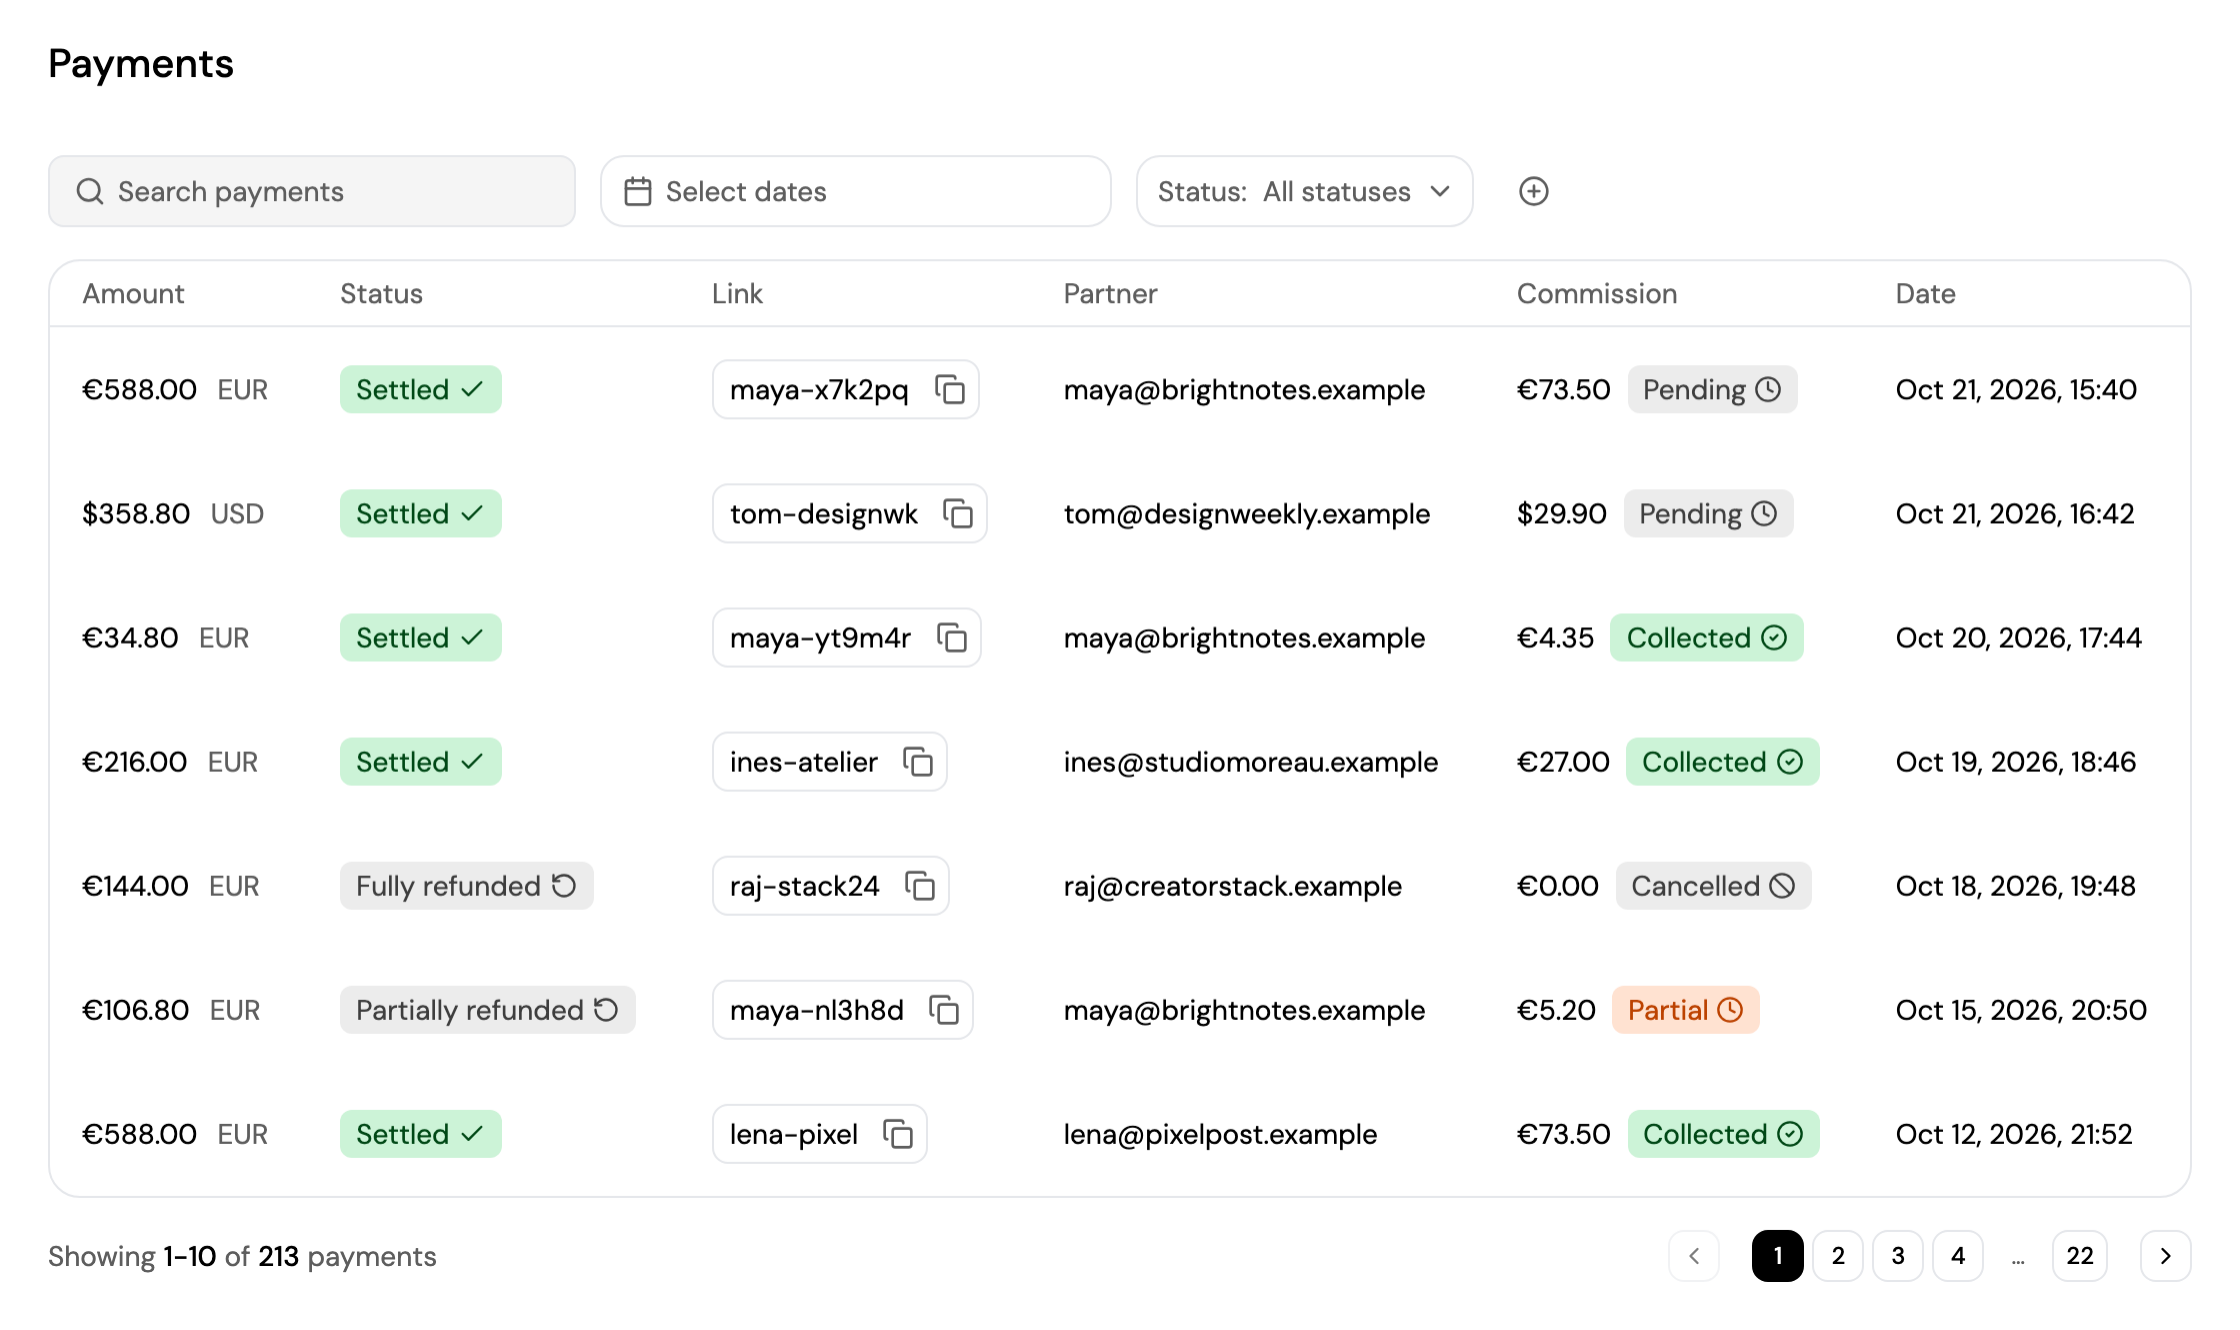Click the Pending badge for $29.90 commission
Image resolution: width=2240 pixels, height=1330 pixels.
point(1708,513)
